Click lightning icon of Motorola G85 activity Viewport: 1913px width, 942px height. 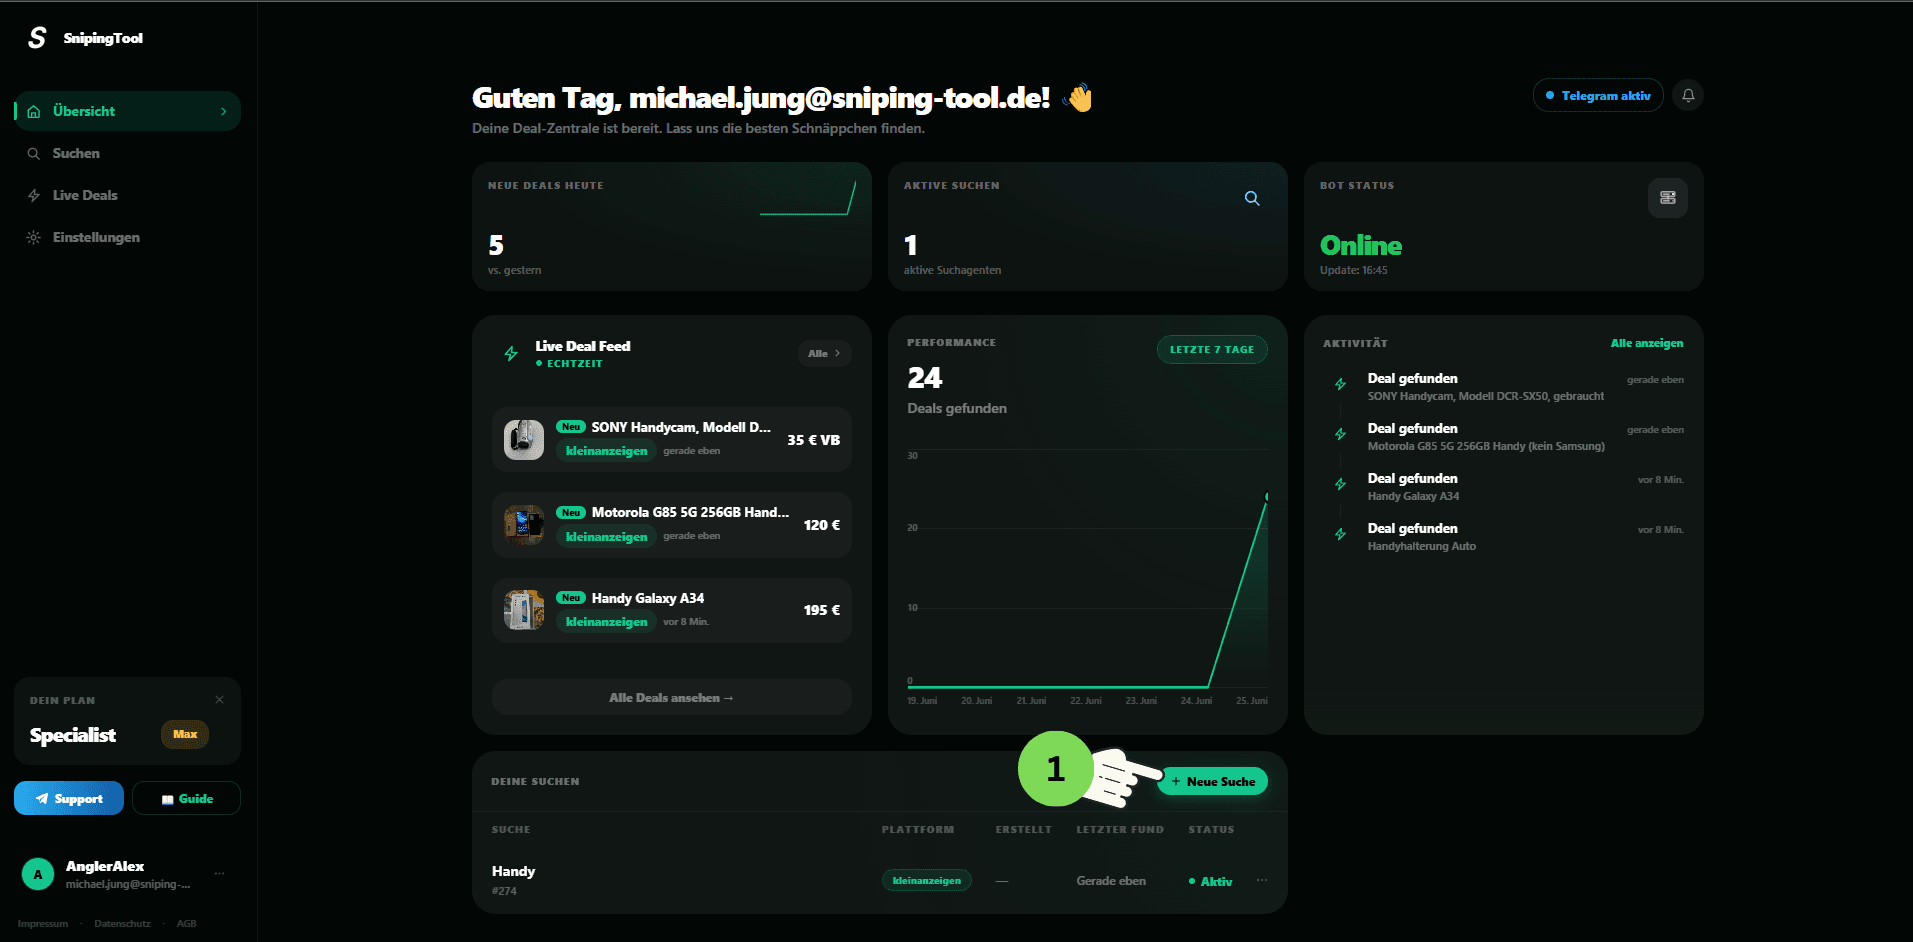click(x=1340, y=434)
